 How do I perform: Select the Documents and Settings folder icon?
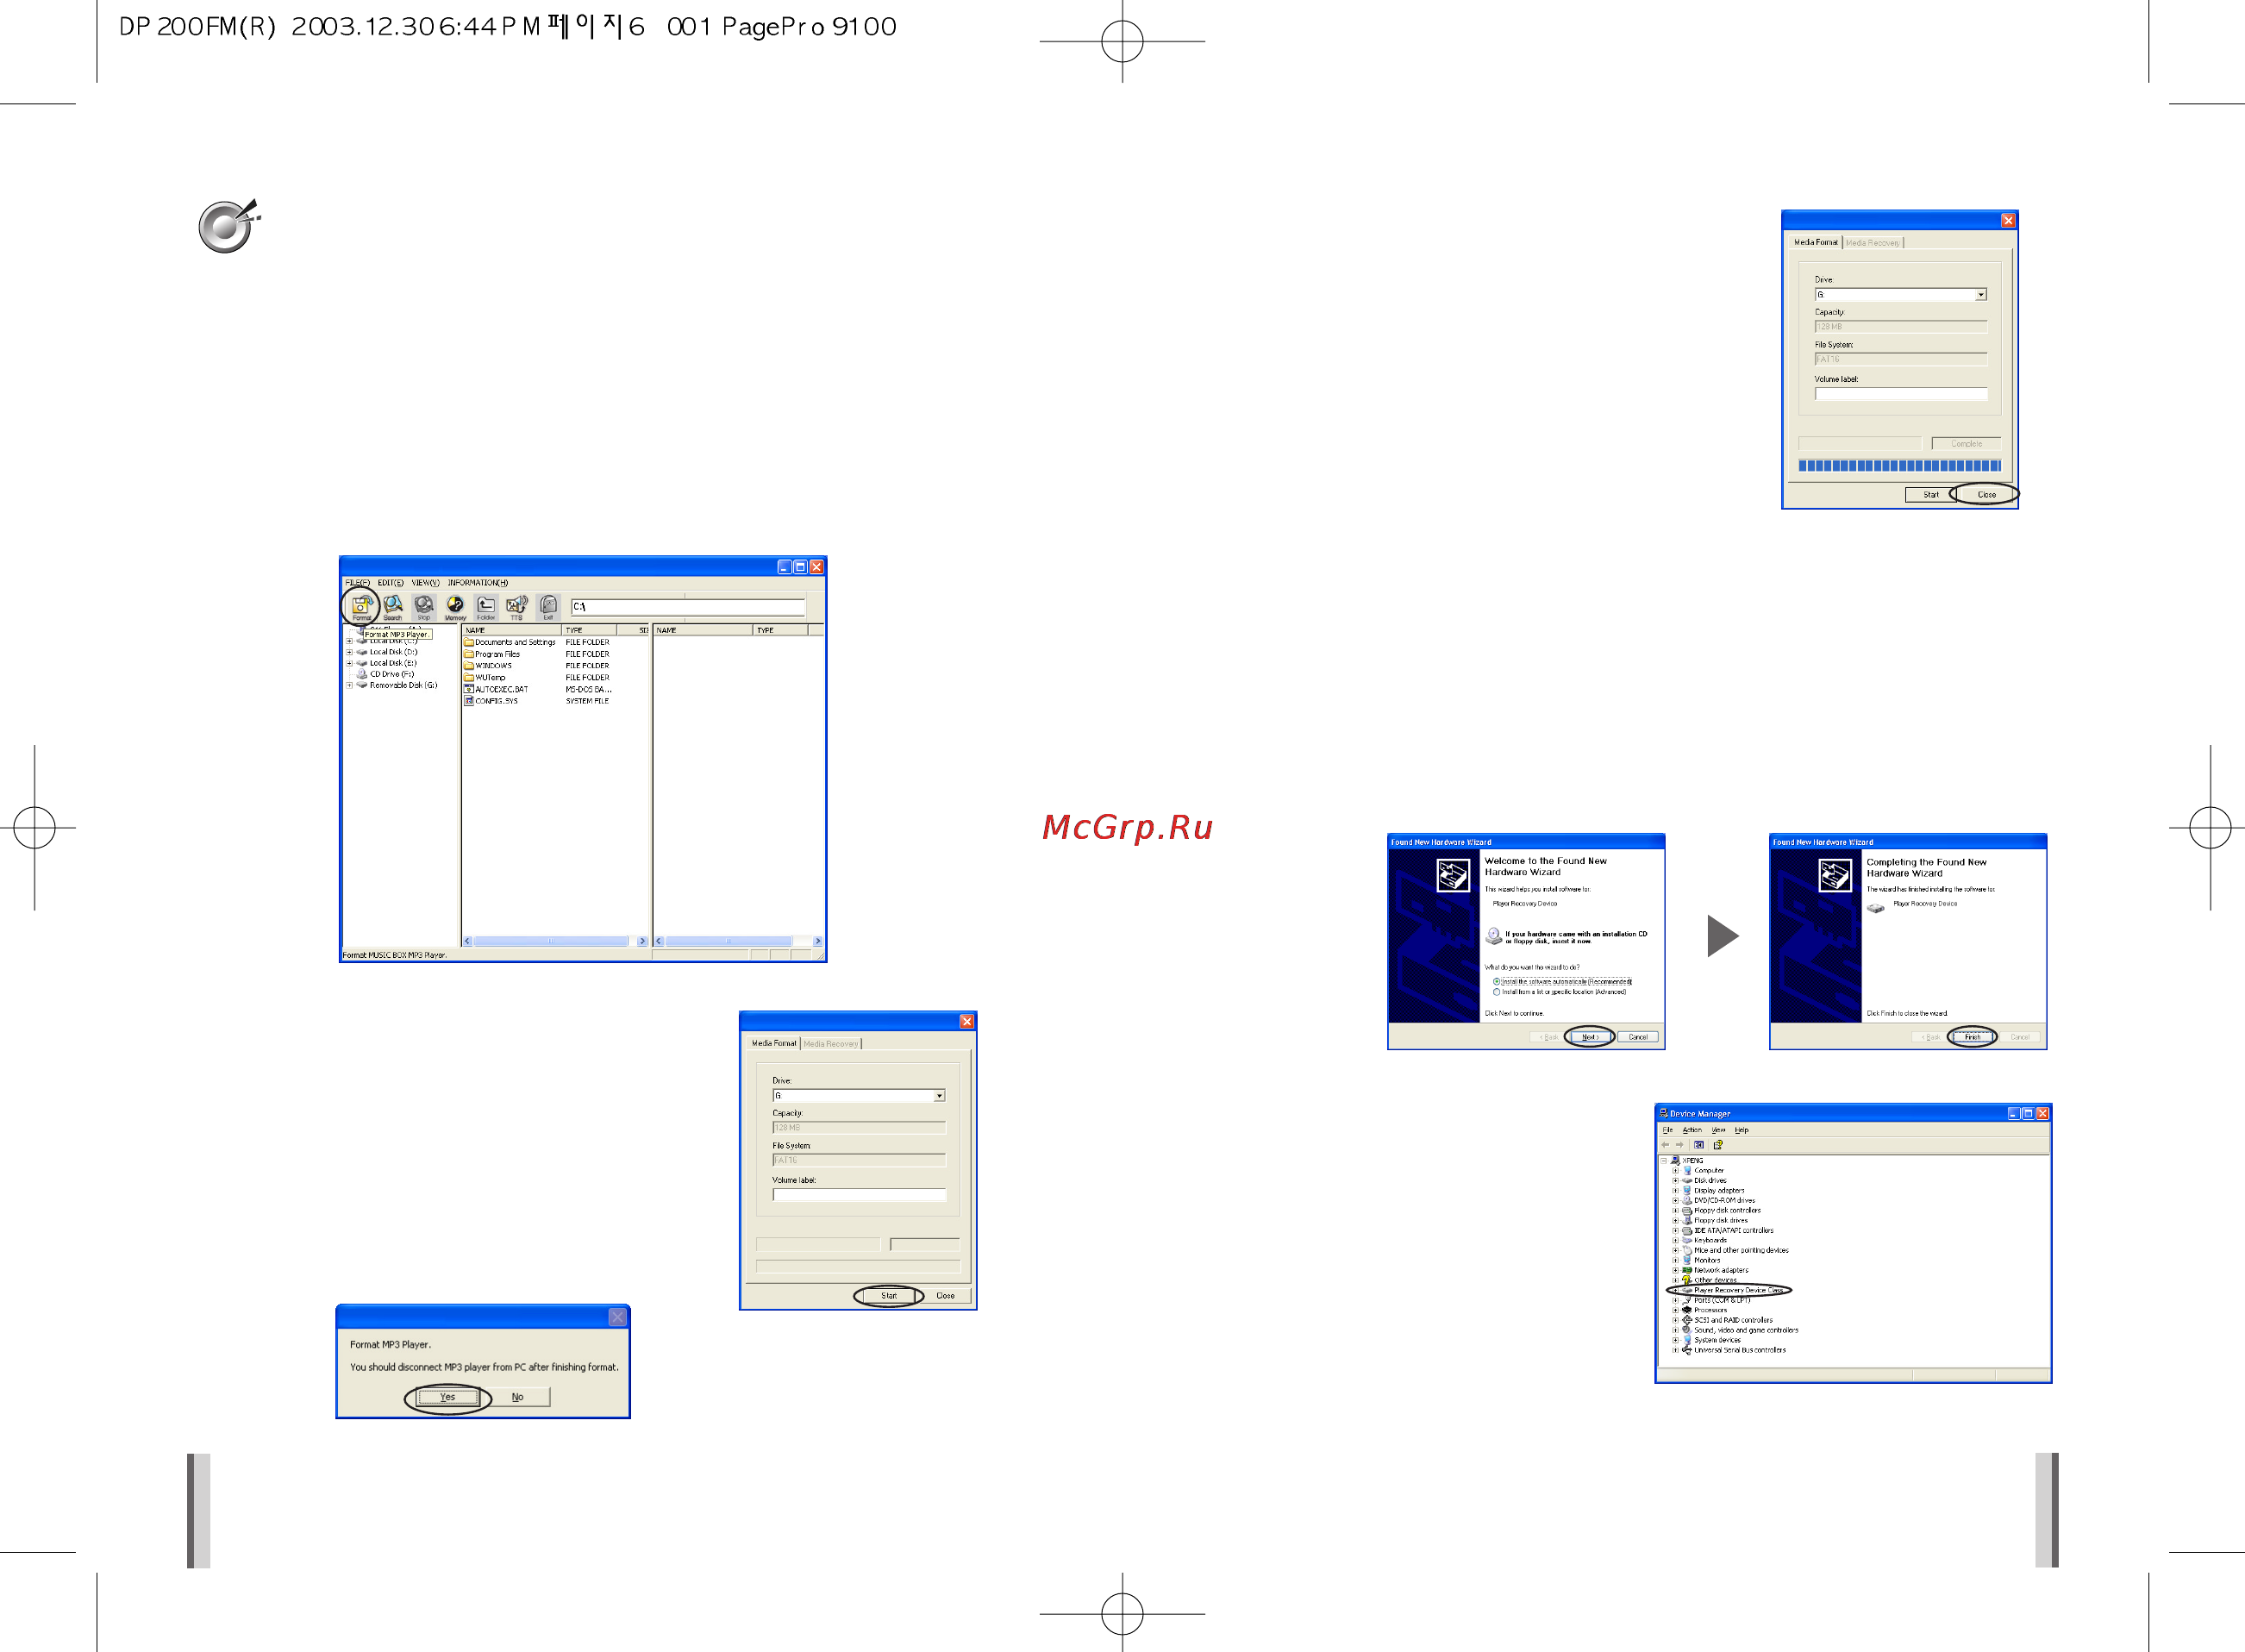click(x=469, y=642)
